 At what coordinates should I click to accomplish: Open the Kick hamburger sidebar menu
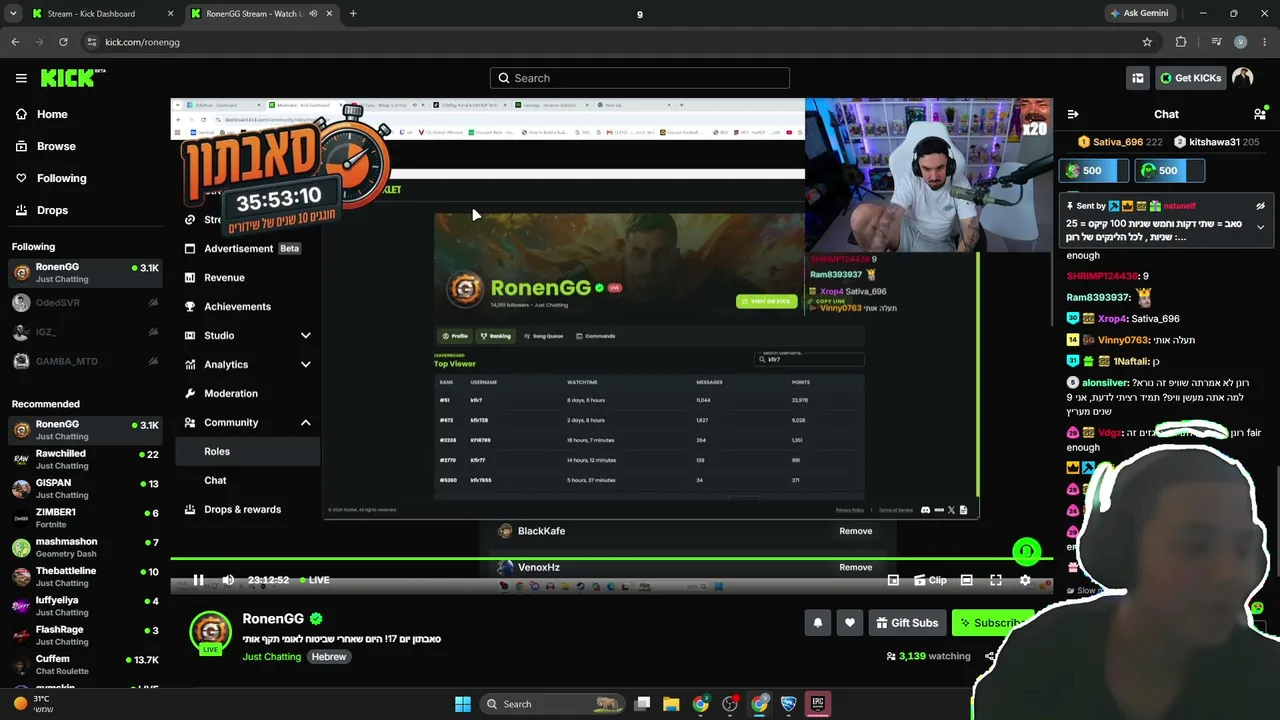pos(21,78)
